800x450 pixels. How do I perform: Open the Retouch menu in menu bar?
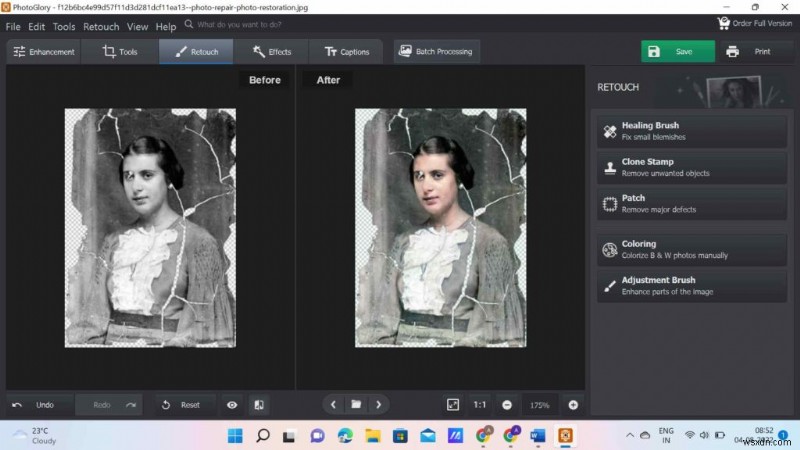coord(101,27)
